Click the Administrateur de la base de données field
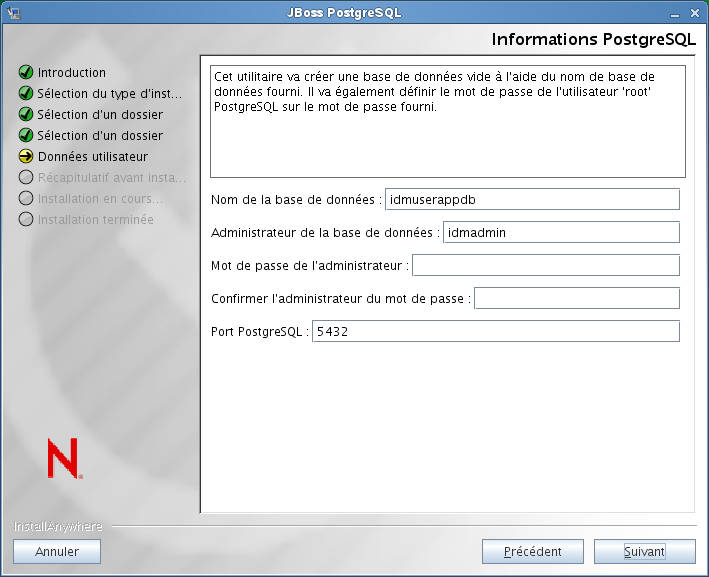709x577 pixels. [561, 232]
